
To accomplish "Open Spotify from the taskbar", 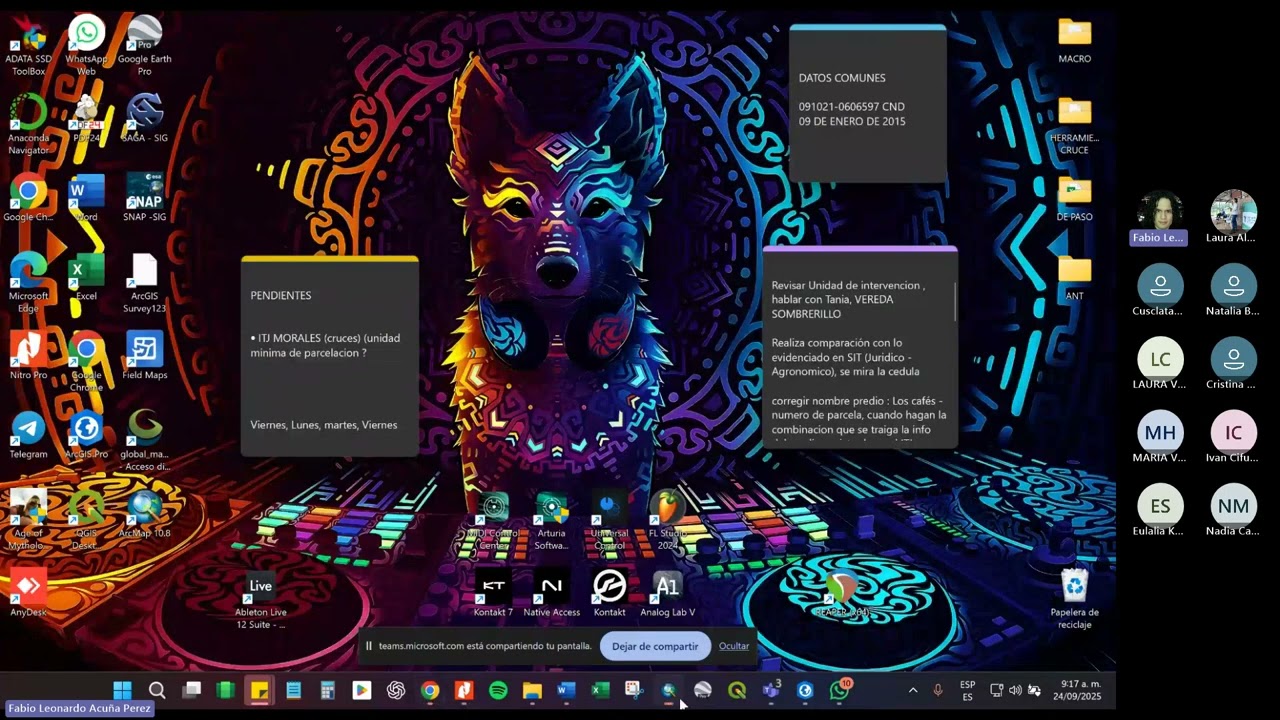I will 498,690.
